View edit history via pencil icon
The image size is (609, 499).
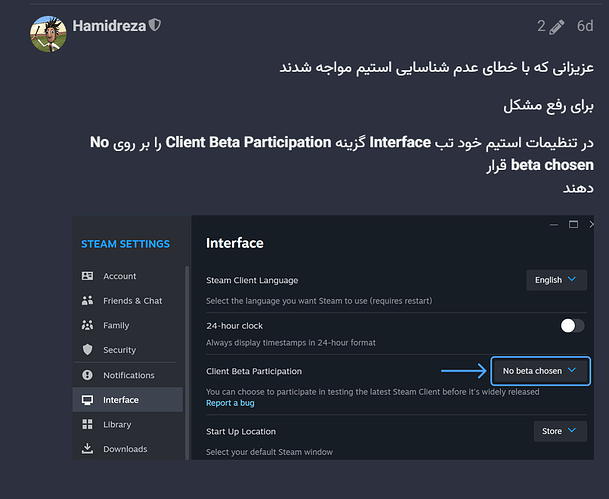pyautogui.click(x=557, y=27)
